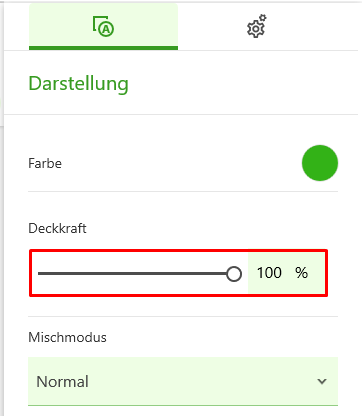The image size is (362, 416).
Task: Click the Normal text in the blend mode box
Action: pos(62,382)
